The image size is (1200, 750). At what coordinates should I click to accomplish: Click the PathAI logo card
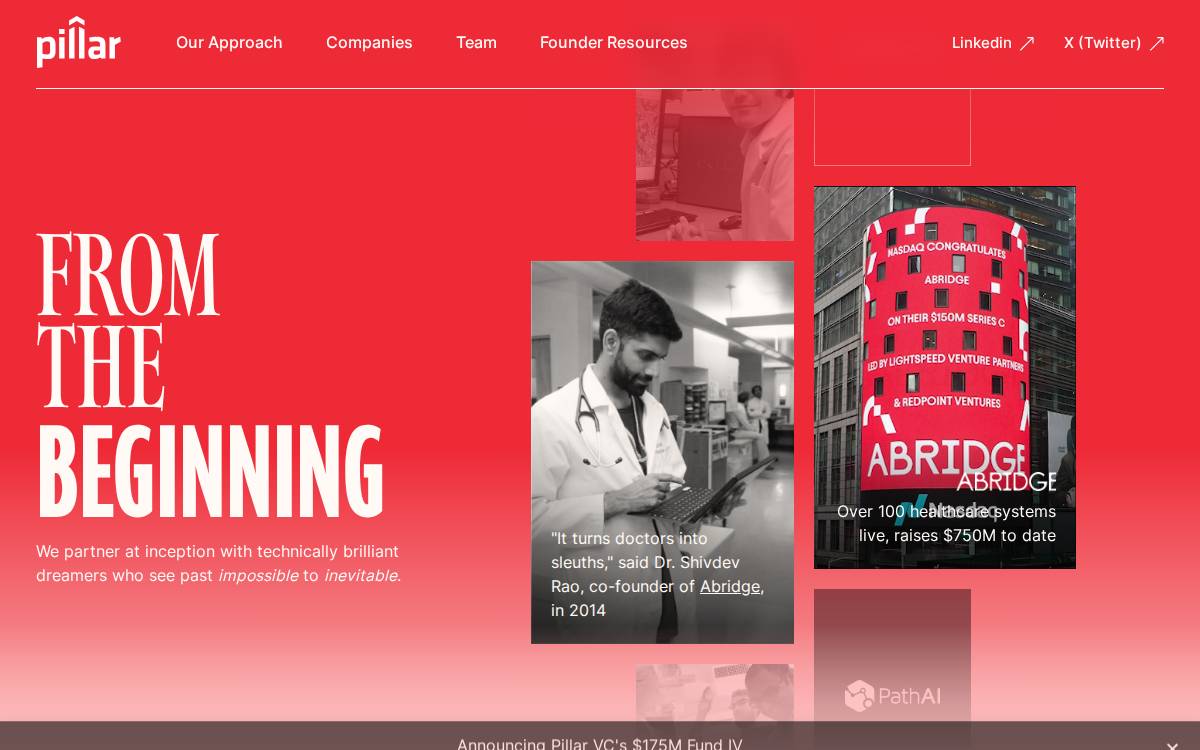892,669
